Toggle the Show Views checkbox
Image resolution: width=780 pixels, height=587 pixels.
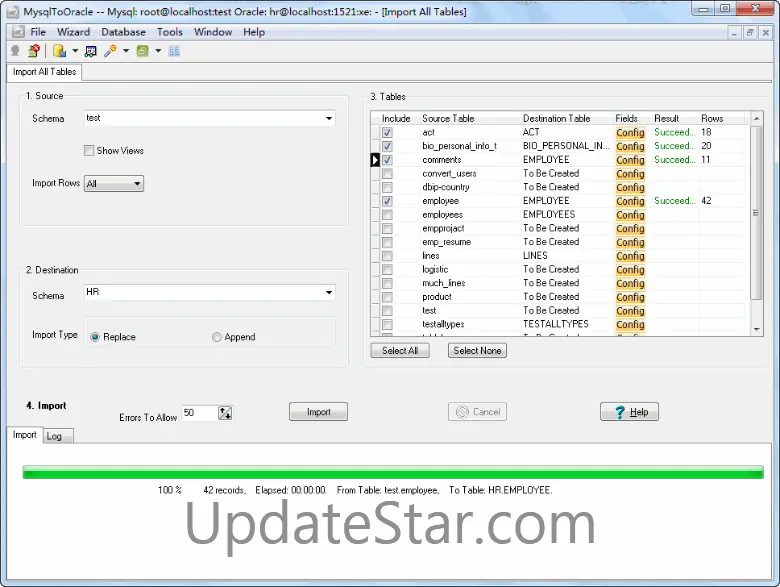click(x=89, y=150)
